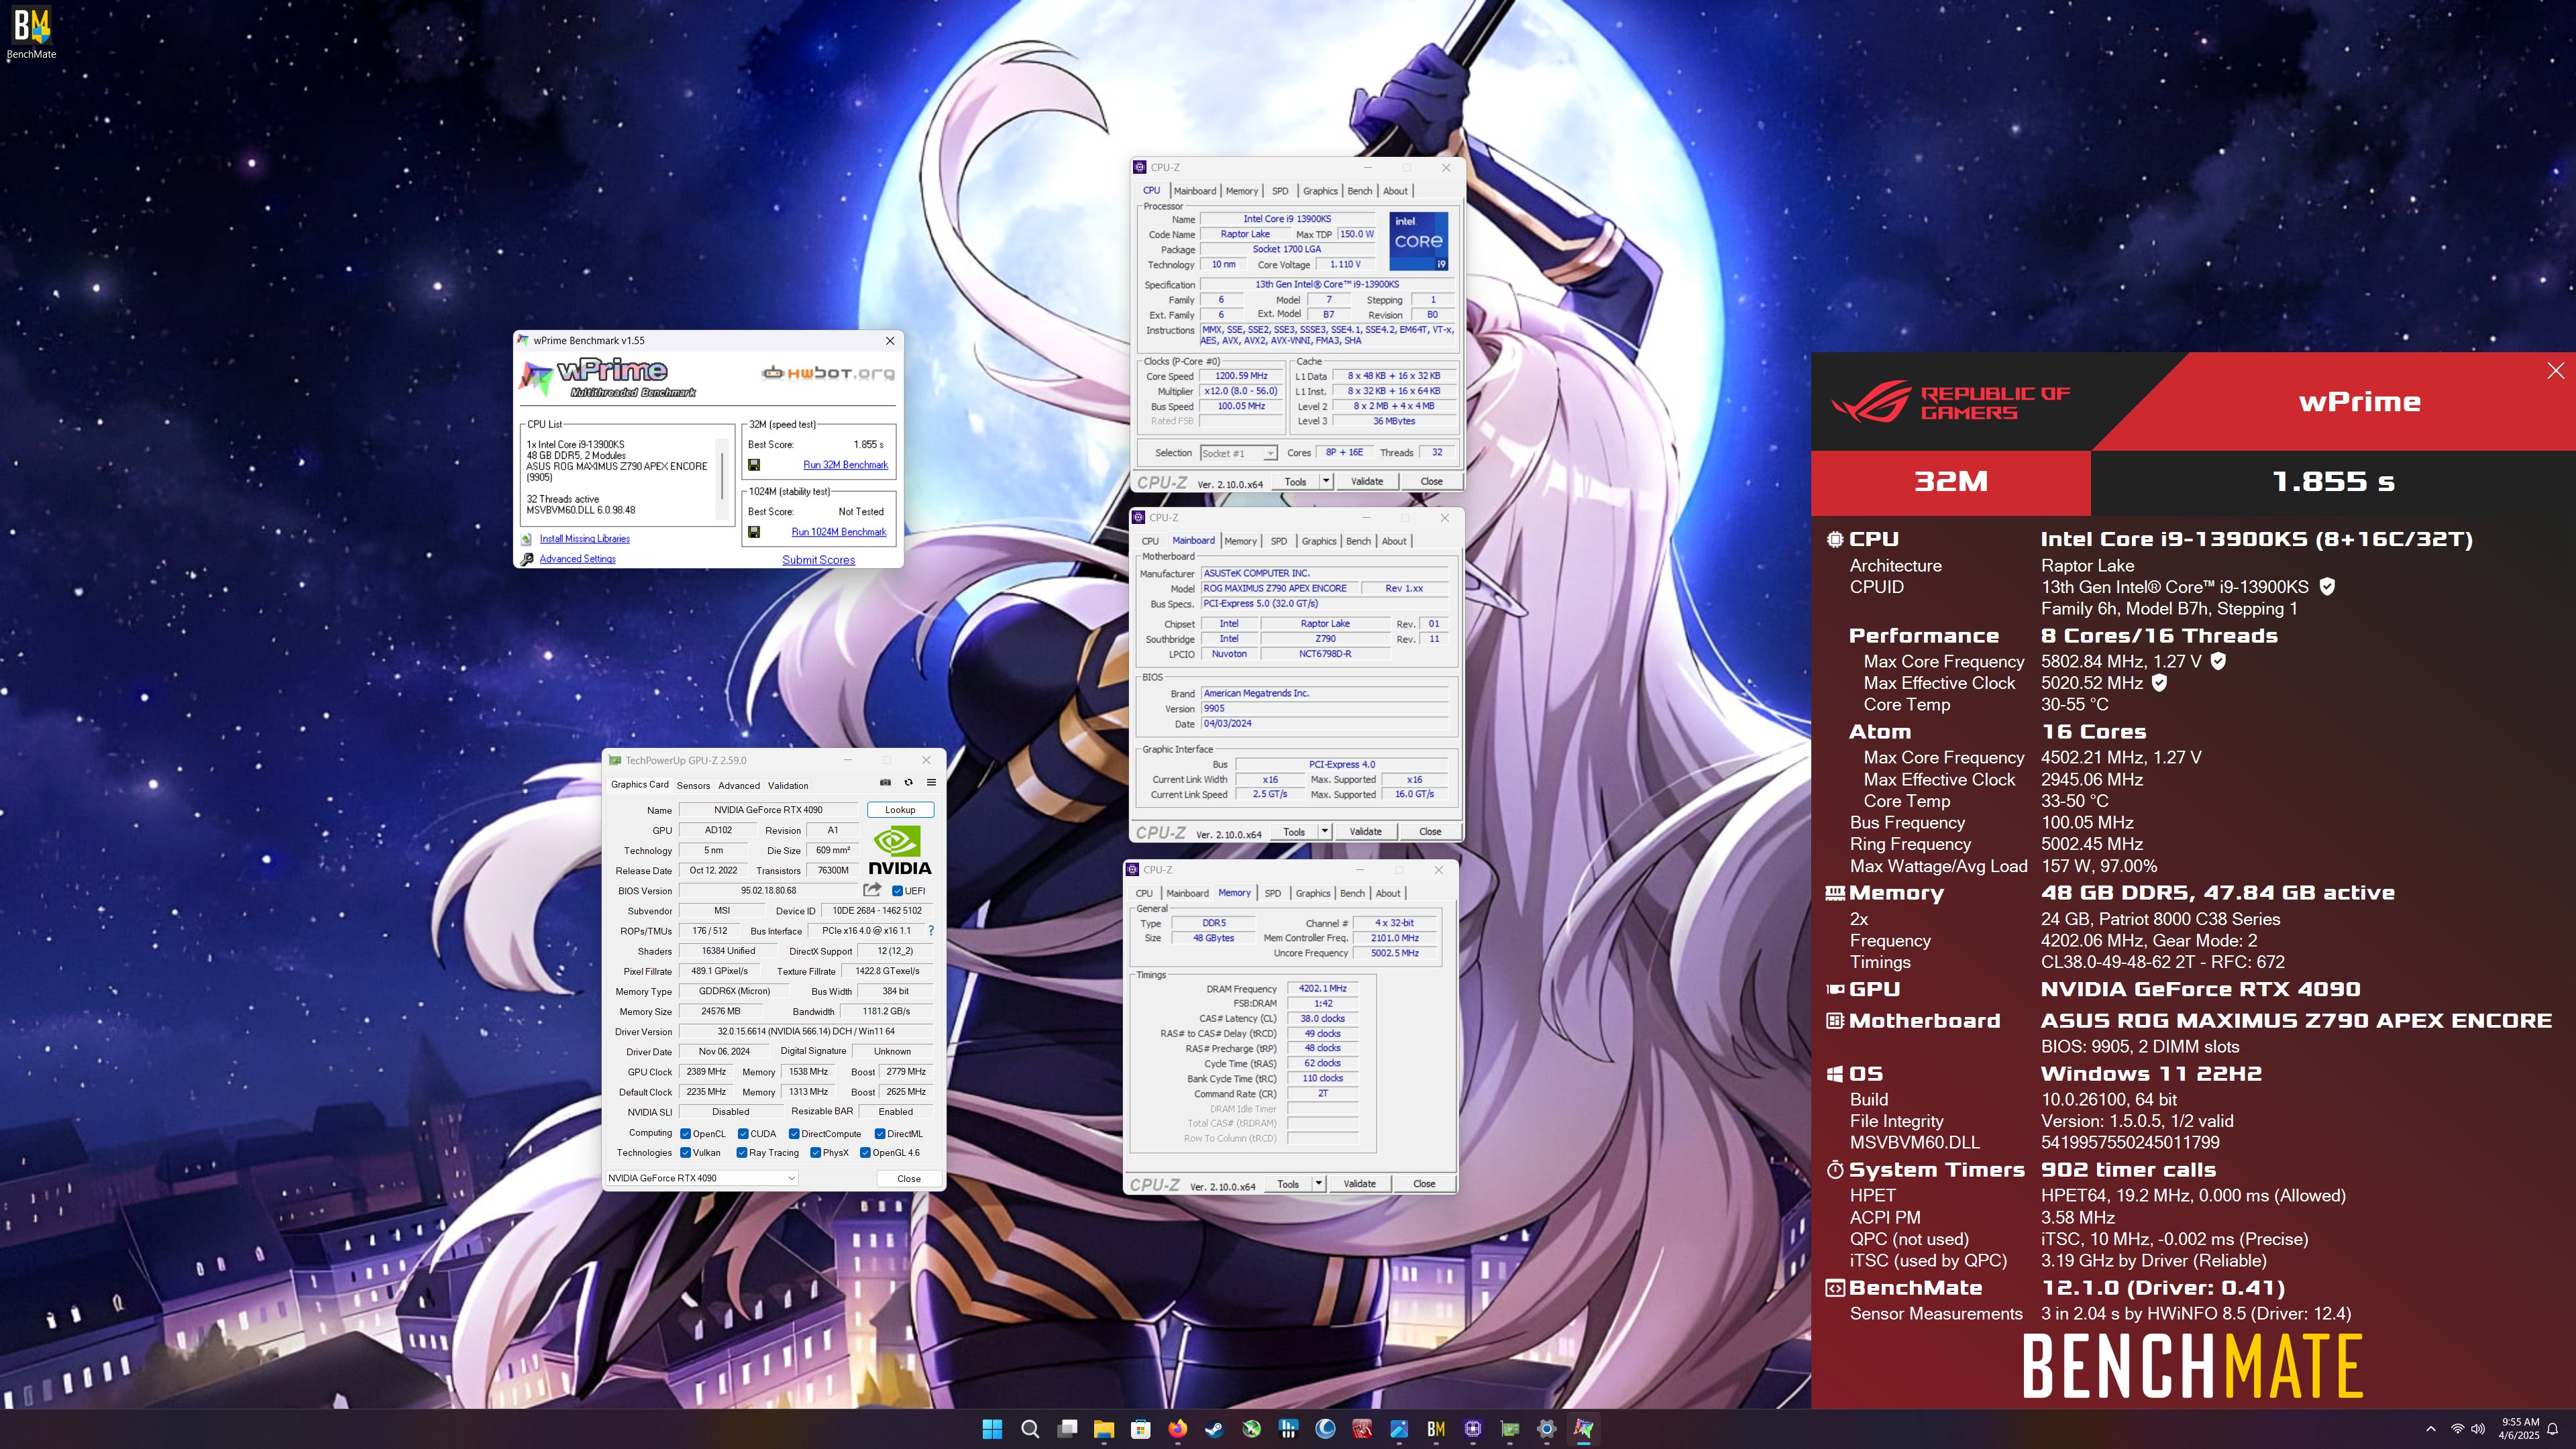Open Socket #1 selection dropdown in CPU-Z
Image resolution: width=2576 pixels, height=1449 pixels.
(1238, 453)
